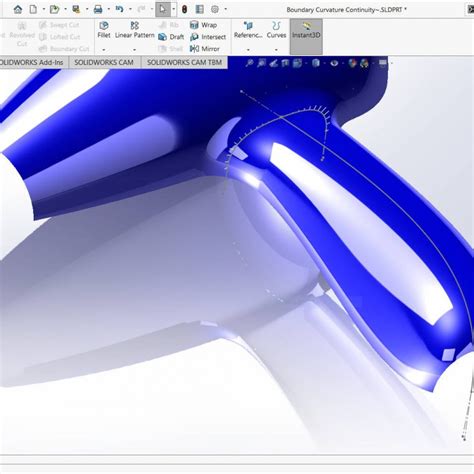
Task: Expand the Undo history dropdown arrow
Action: [130, 9]
